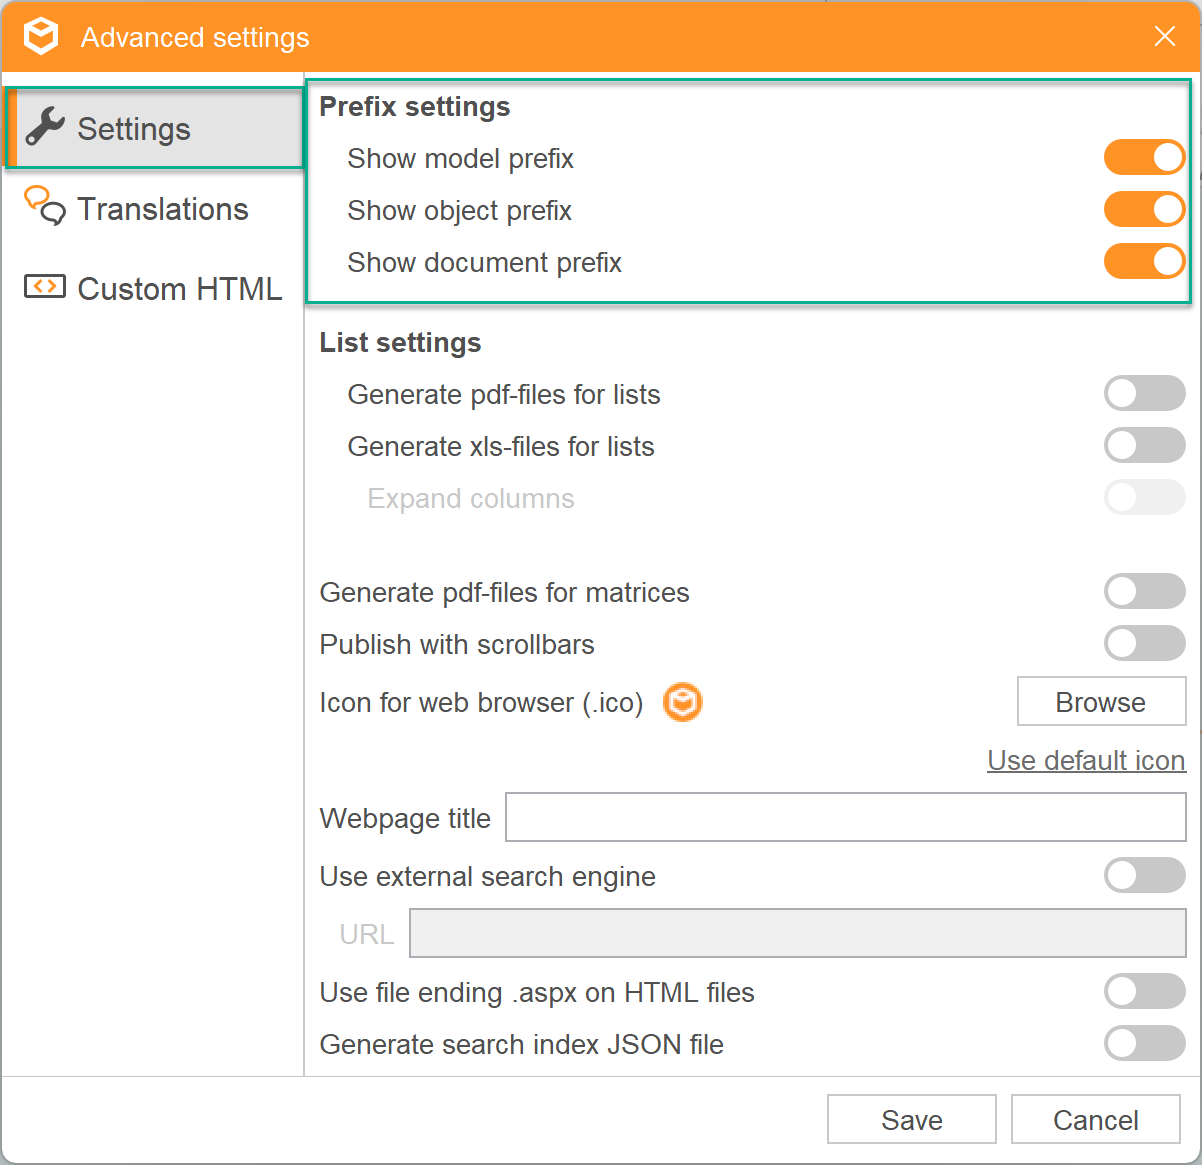Click the Prefix settings heading
The image size is (1202, 1165).
click(x=415, y=106)
